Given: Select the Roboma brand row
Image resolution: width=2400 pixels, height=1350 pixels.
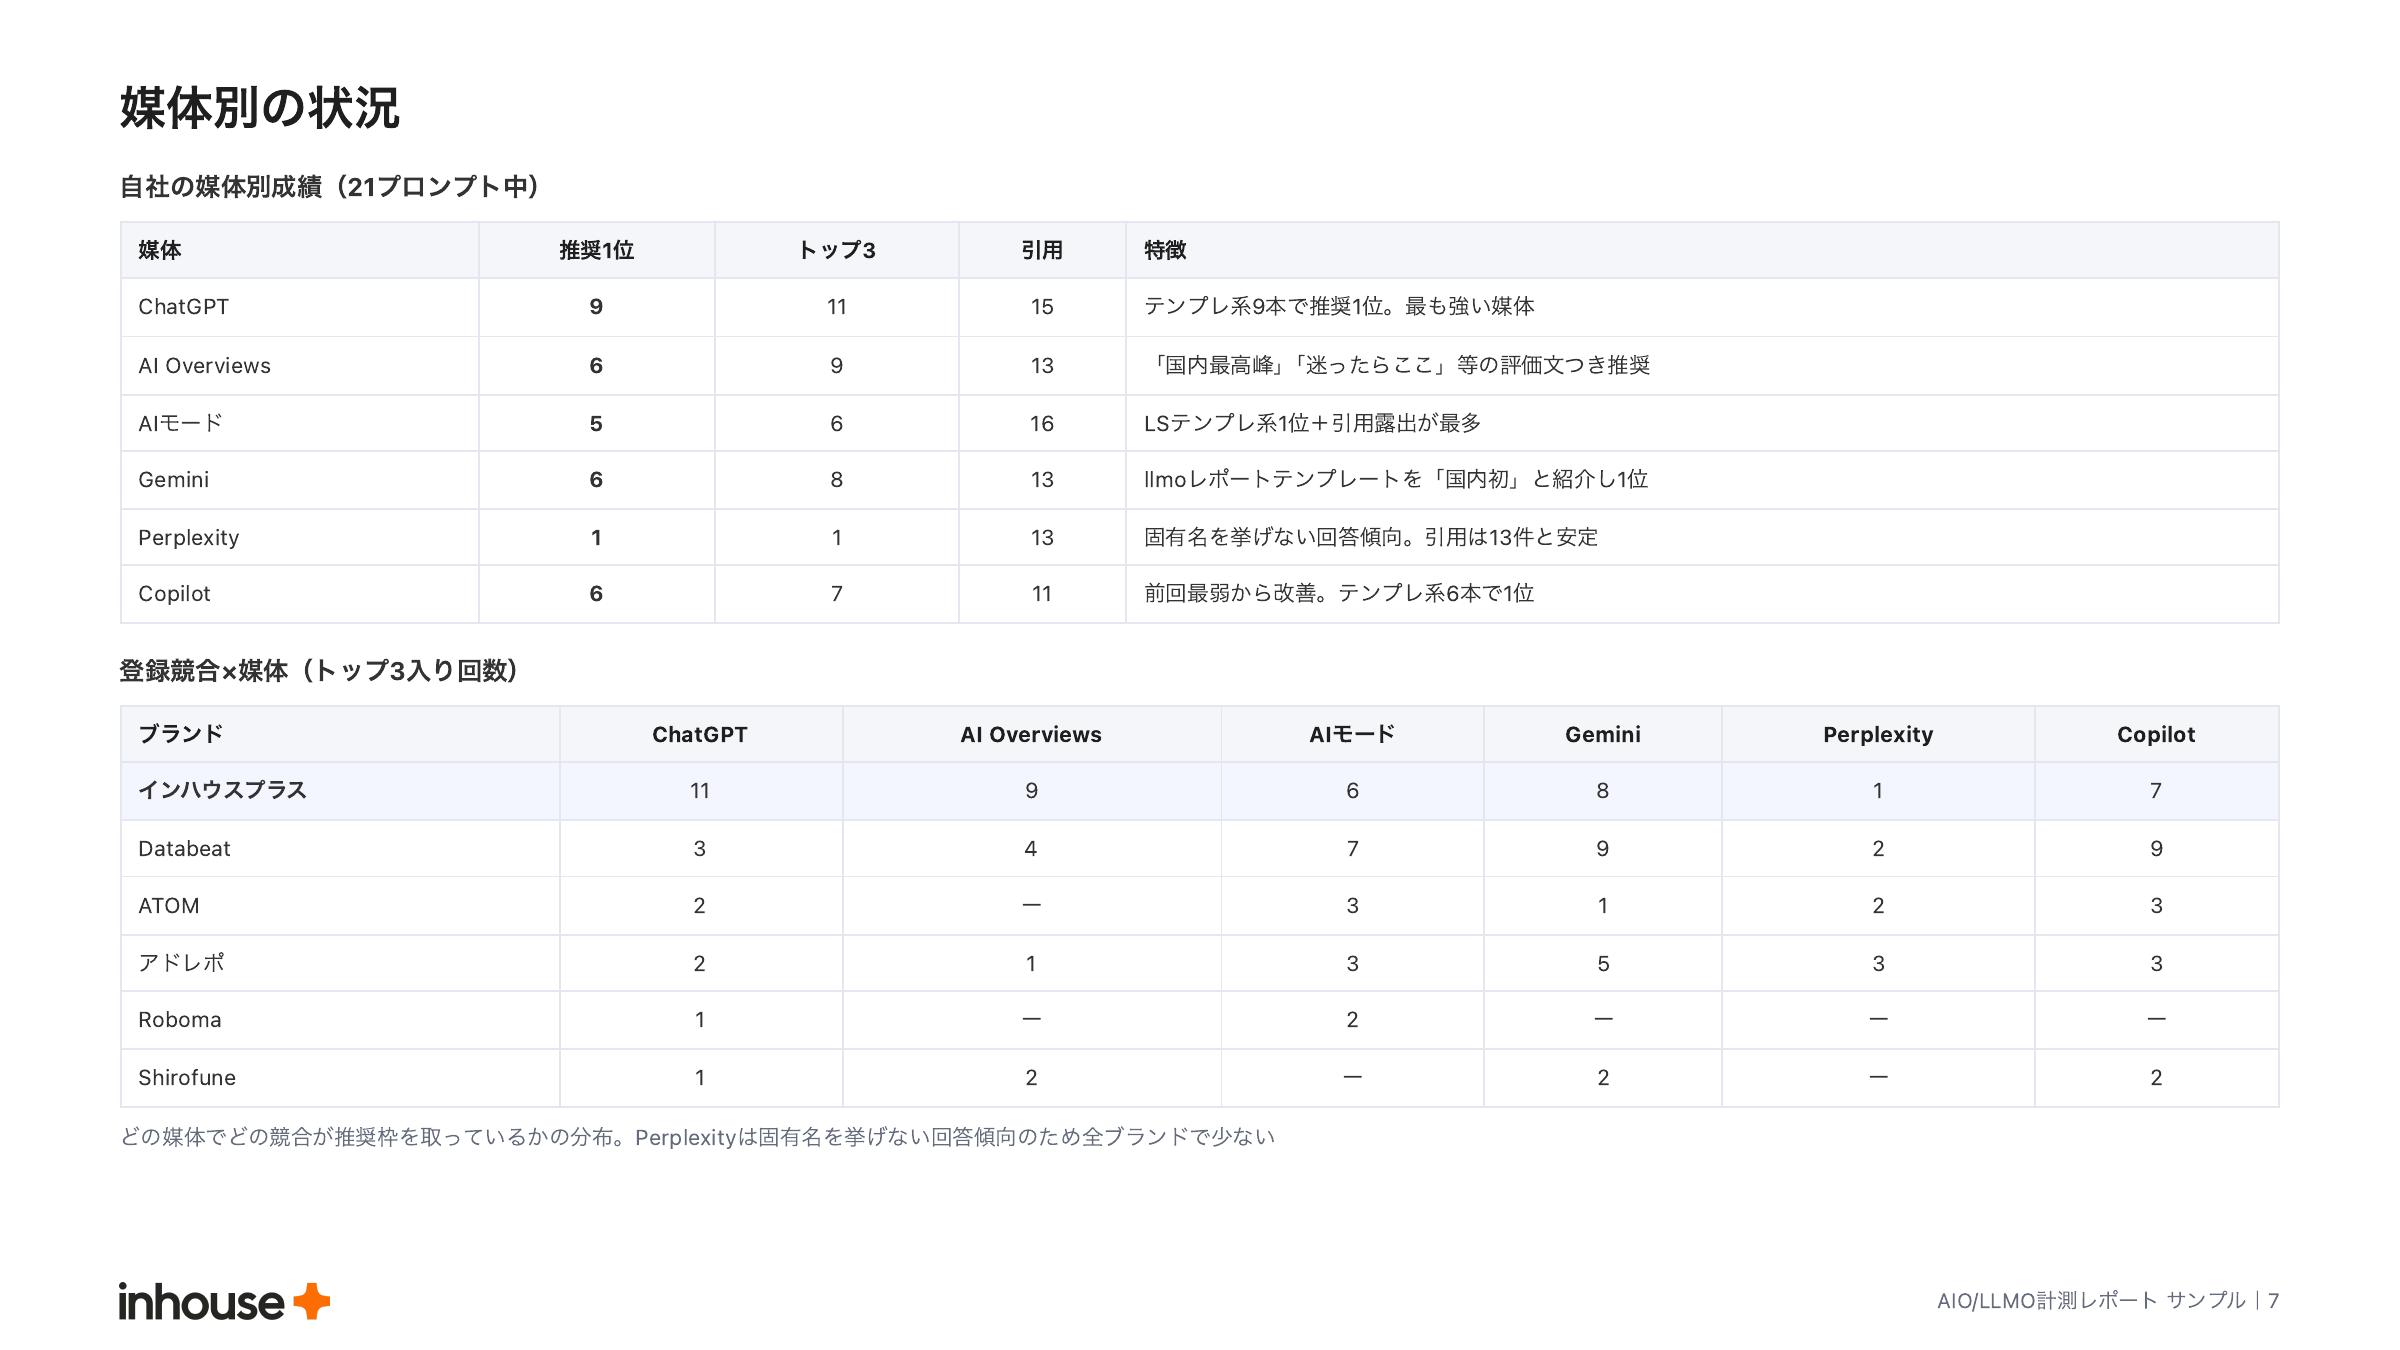Looking at the screenshot, I should pyautogui.click(x=1200, y=1020).
